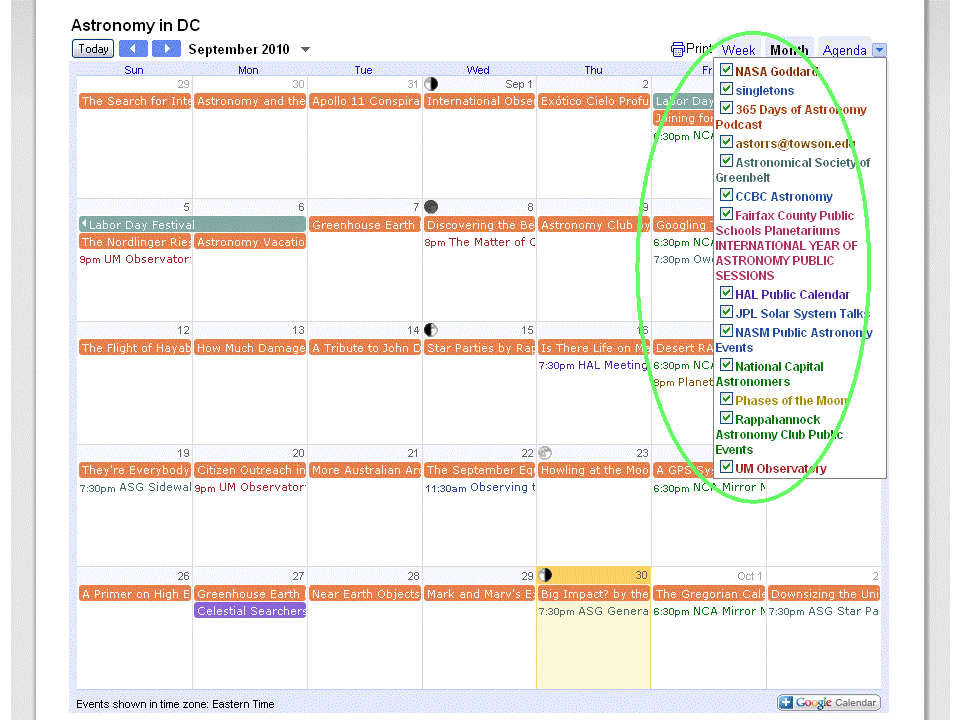Switch to the Agenda view tab
960x720 pixels.
[x=844, y=50]
